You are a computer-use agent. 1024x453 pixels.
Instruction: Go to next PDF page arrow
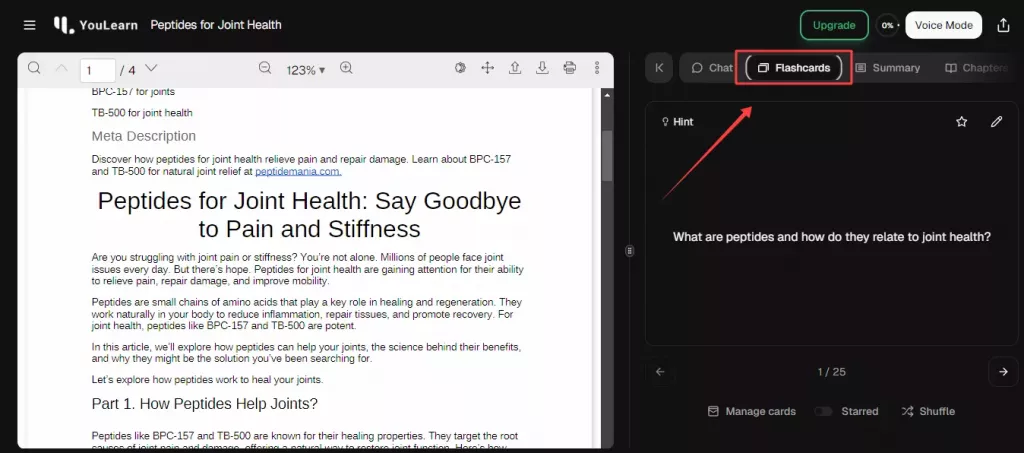pyautogui.click(x=151, y=68)
